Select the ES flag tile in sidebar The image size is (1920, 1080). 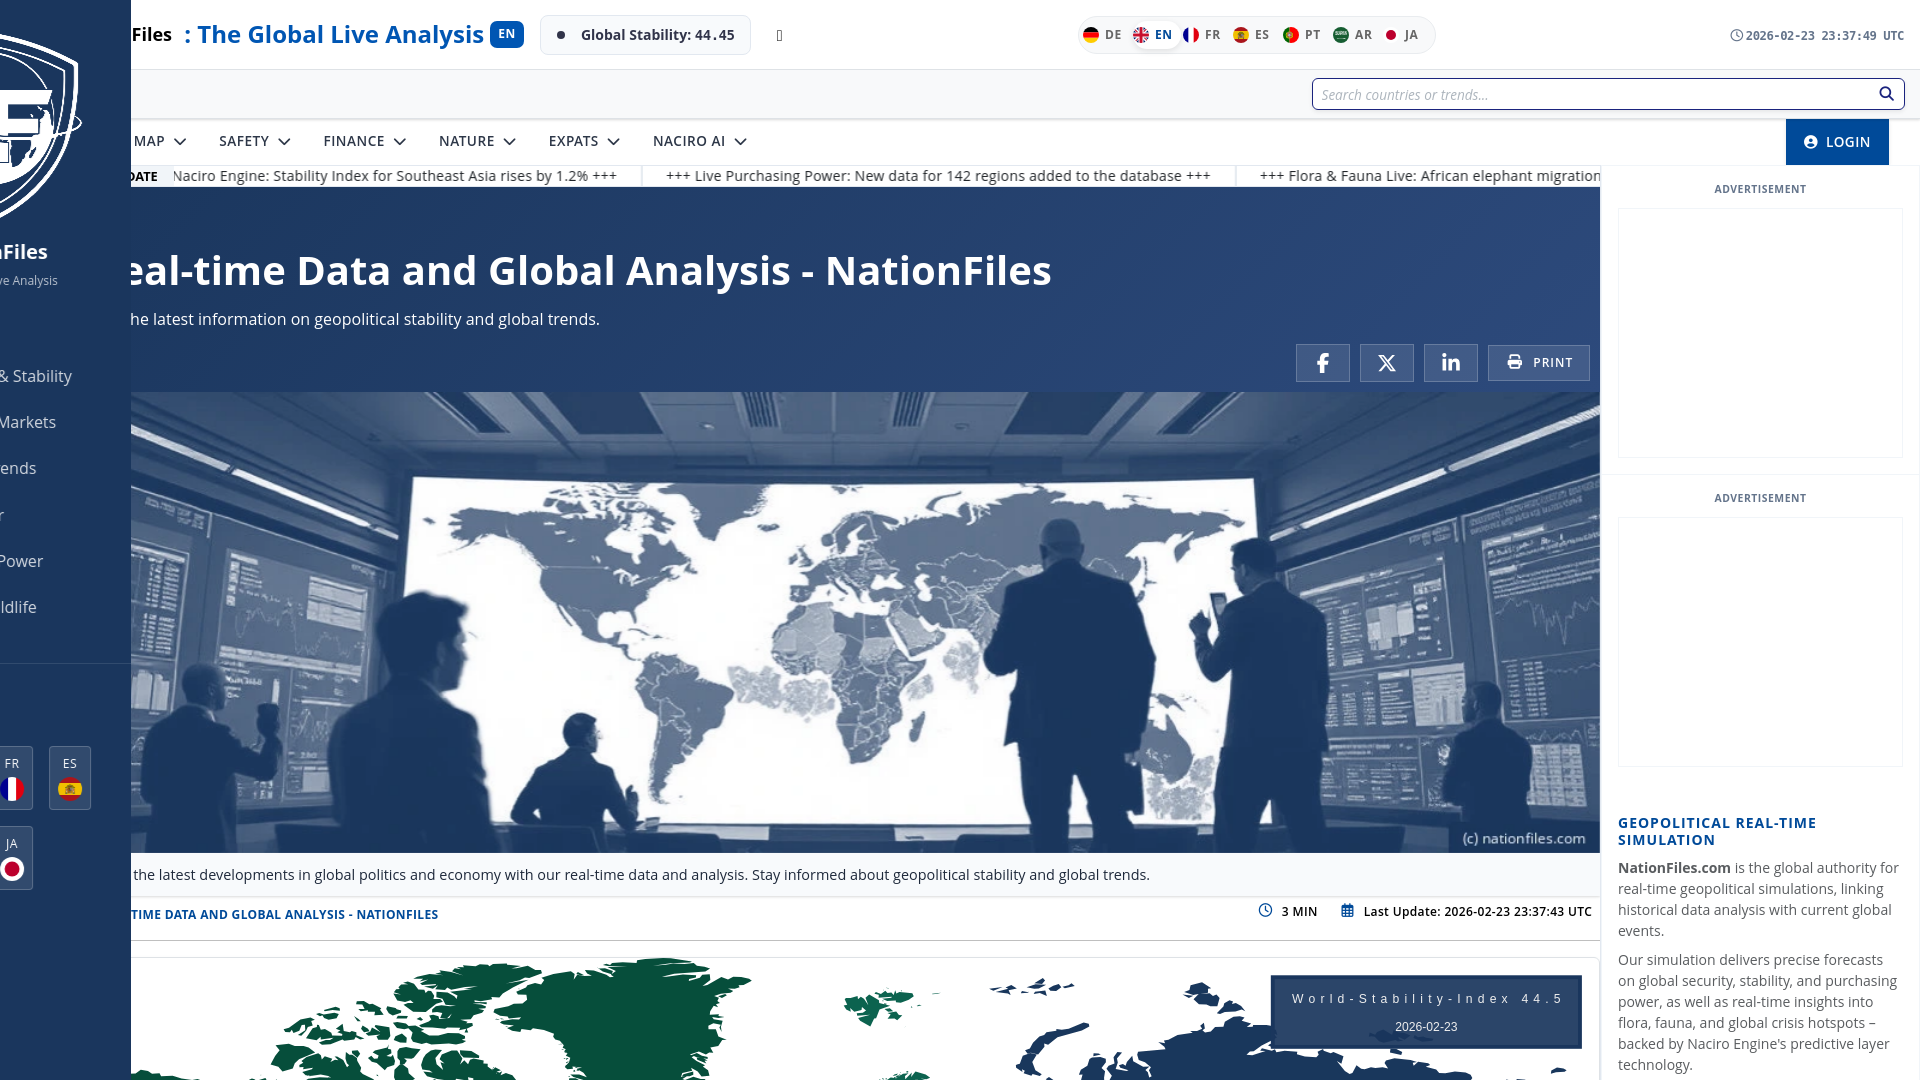pyautogui.click(x=70, y=778)
